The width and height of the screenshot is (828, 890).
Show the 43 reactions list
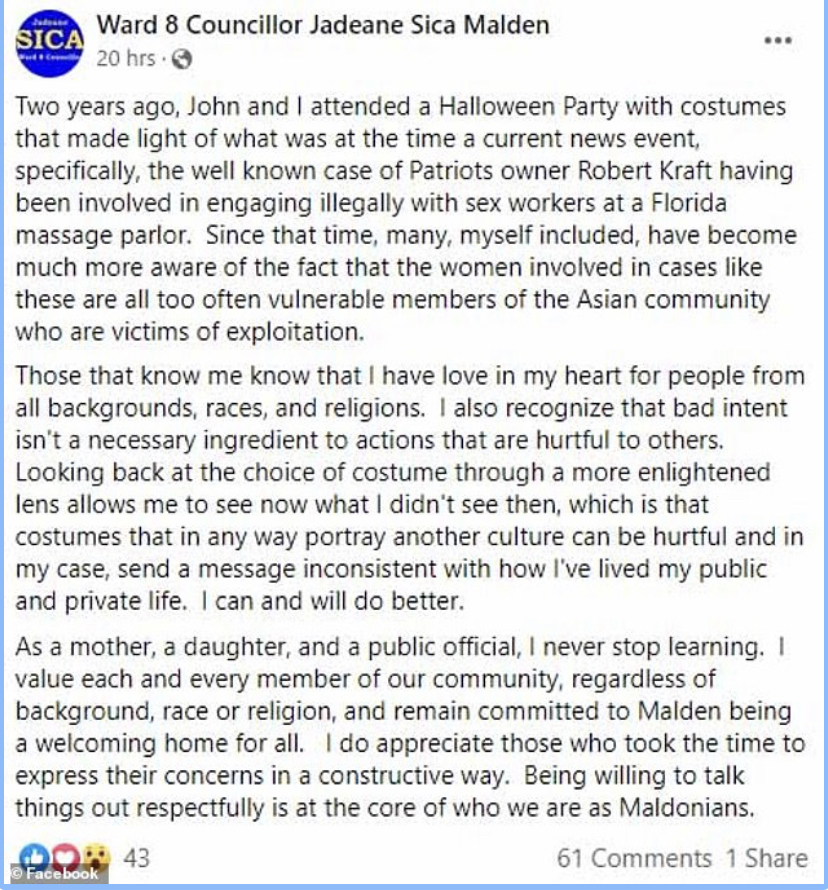pyautogui.click(x=137, y=858)
